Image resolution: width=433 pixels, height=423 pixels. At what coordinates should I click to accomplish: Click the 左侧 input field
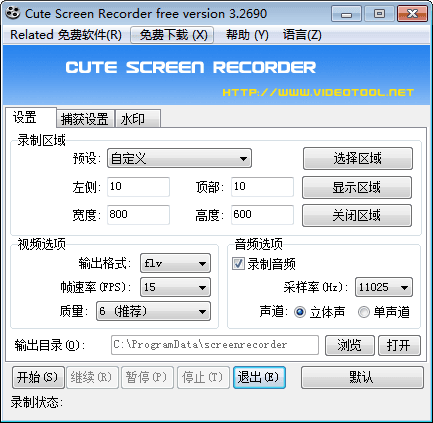(138, 186)
